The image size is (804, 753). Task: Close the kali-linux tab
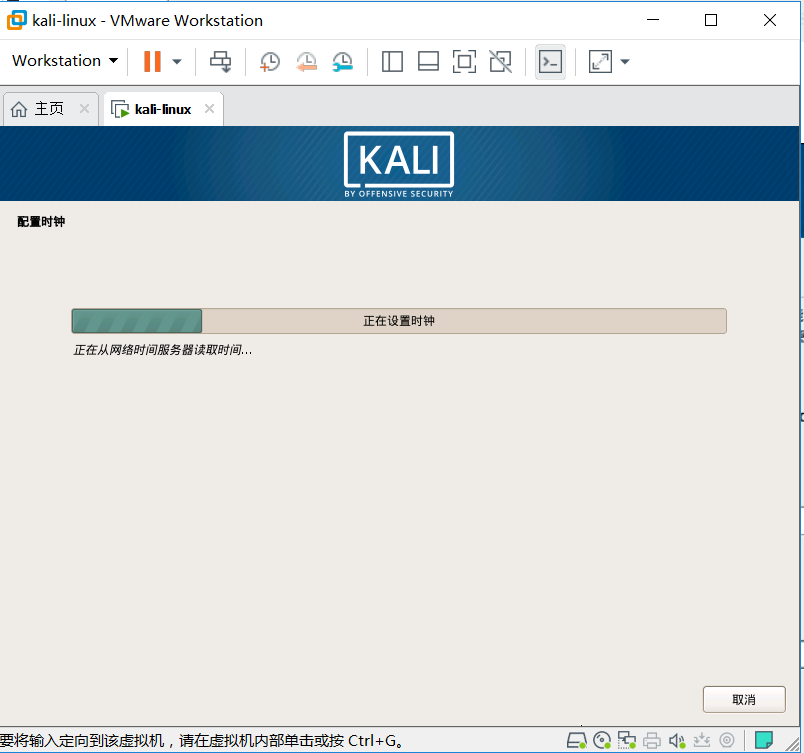(x=209, y=109)
